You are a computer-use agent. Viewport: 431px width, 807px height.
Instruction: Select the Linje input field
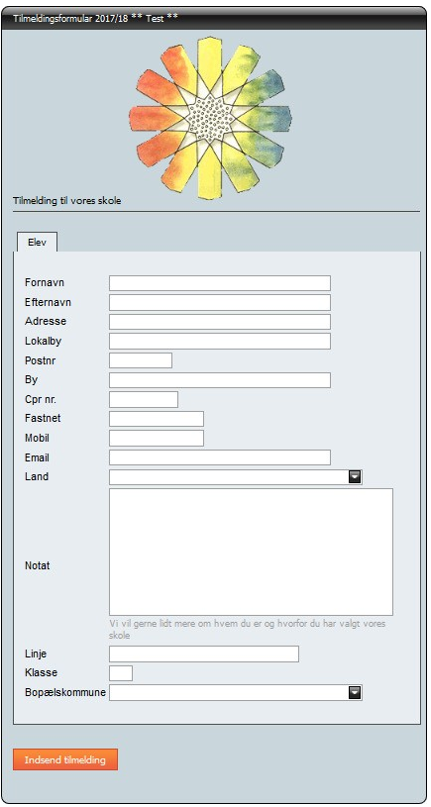[x=204, y=654]
